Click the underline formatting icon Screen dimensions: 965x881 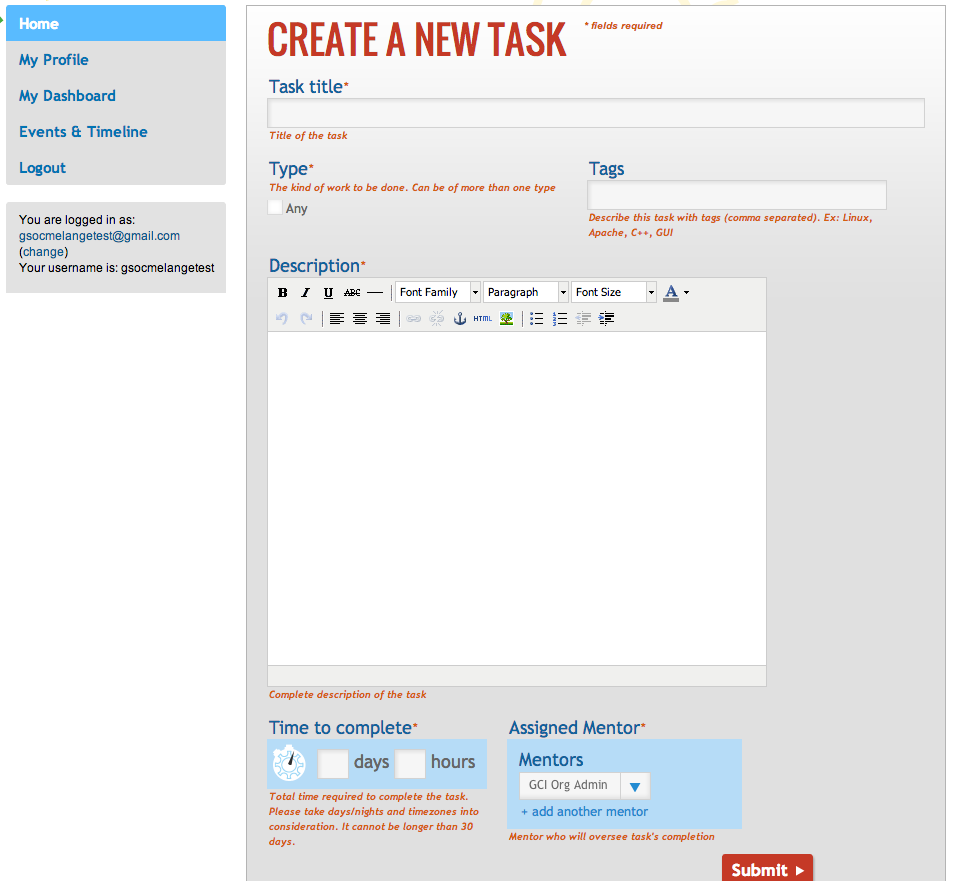328,293
